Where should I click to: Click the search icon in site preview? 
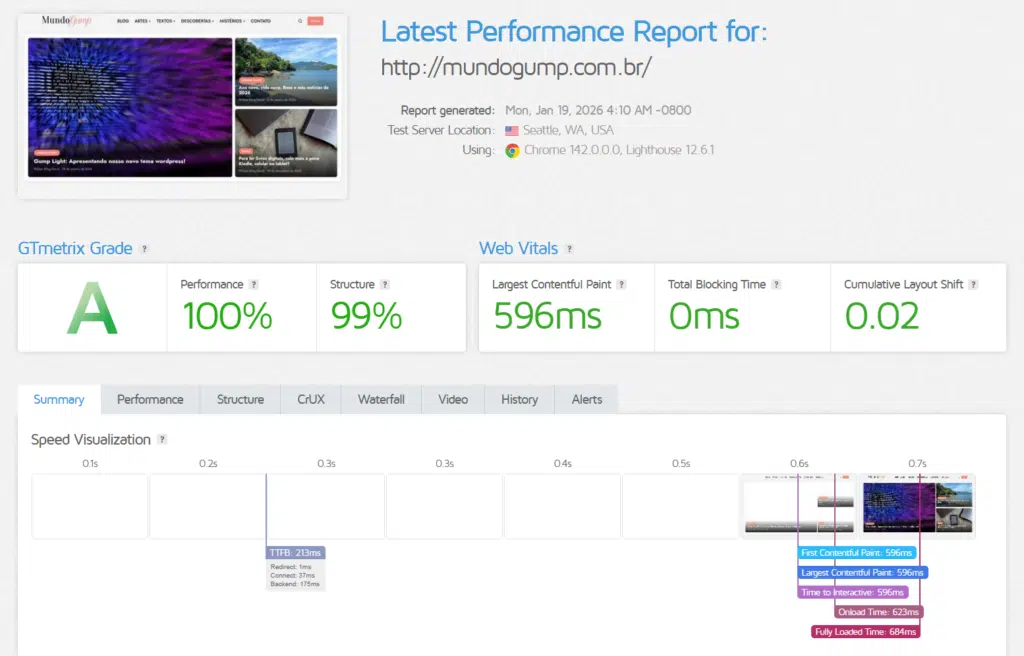(x=300, y=21)
